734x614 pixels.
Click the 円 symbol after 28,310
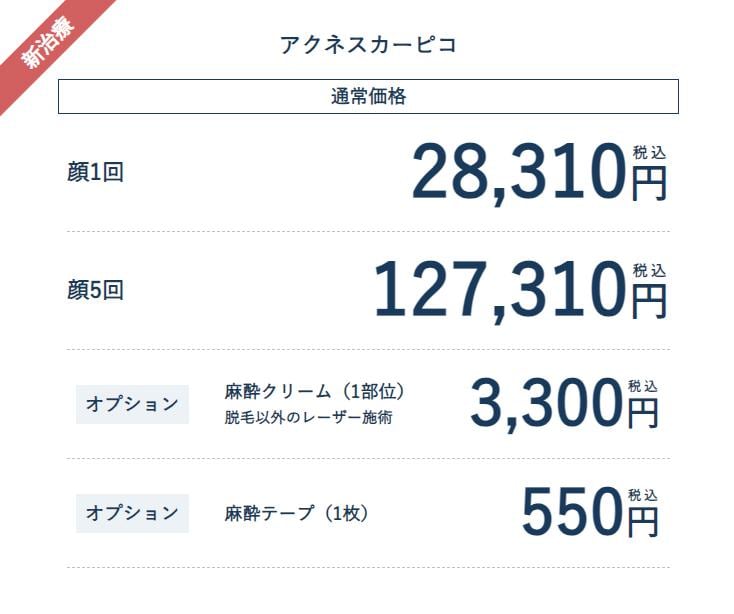pos(649,183)
